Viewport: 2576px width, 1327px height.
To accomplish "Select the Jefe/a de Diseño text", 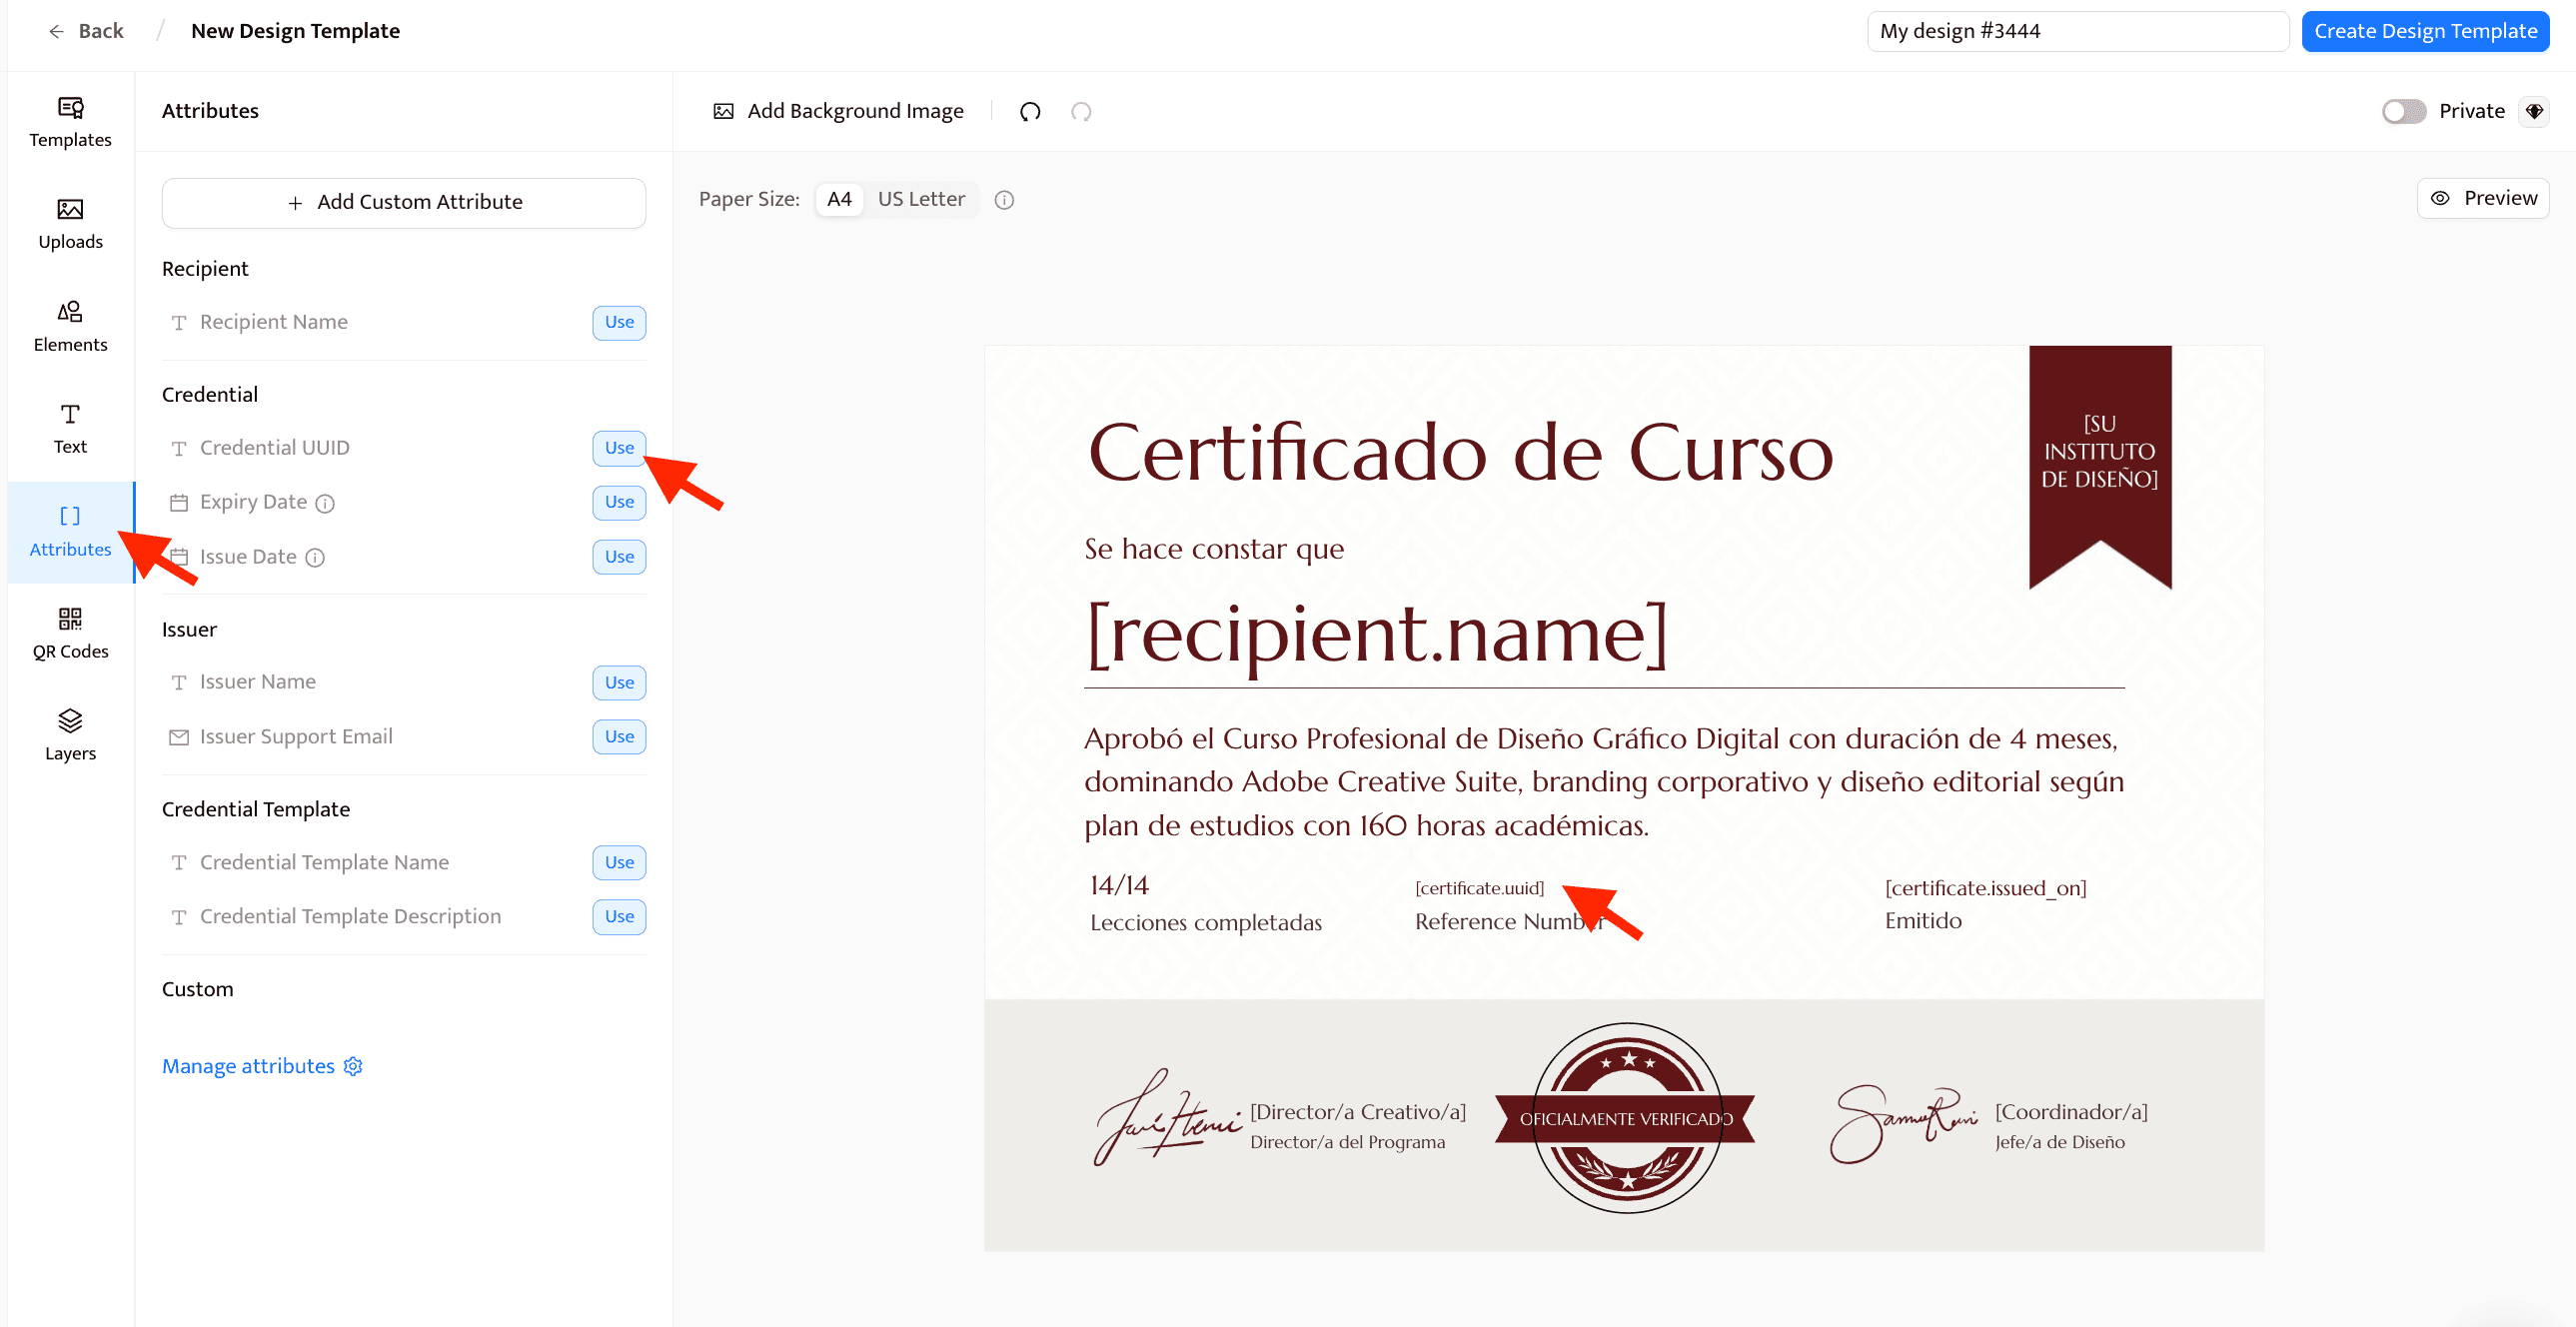I will 2059,1142.
